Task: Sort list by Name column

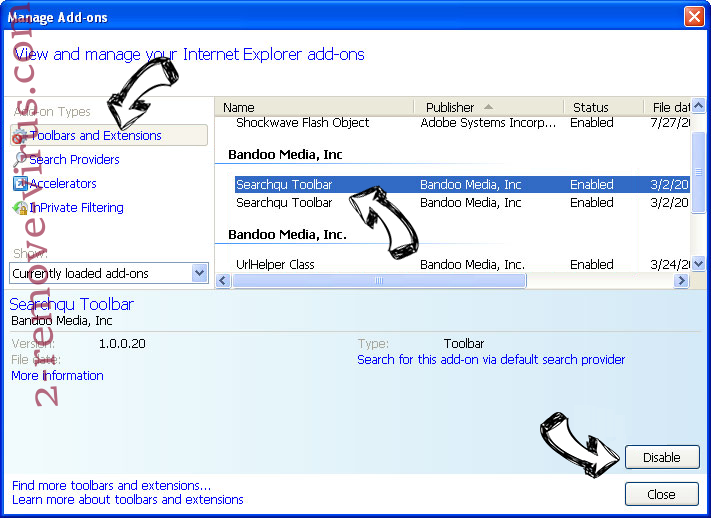Action: [314, 108]
